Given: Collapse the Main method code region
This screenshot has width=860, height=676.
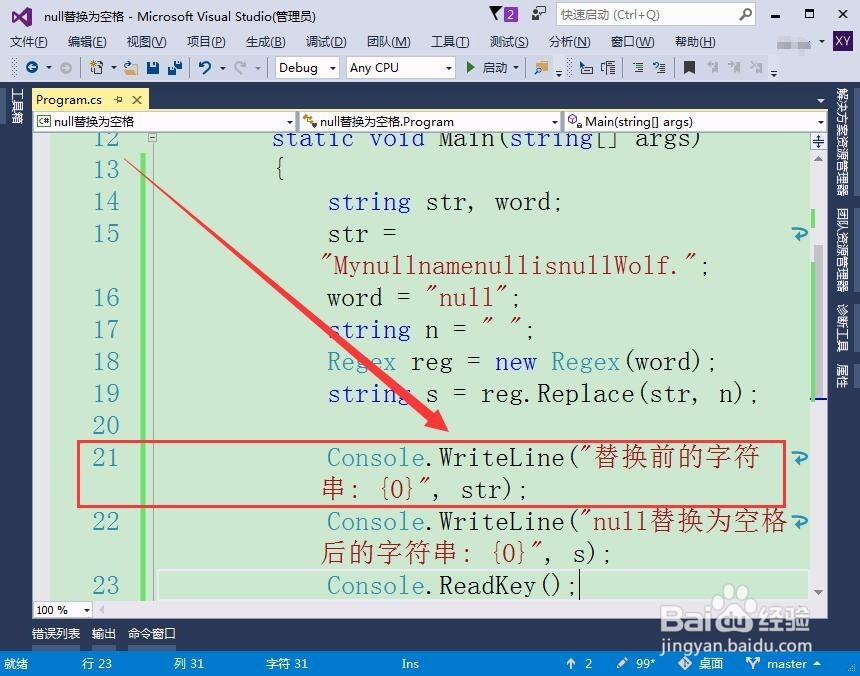Looking at the screenshot, I should click(x=154, y=138).
